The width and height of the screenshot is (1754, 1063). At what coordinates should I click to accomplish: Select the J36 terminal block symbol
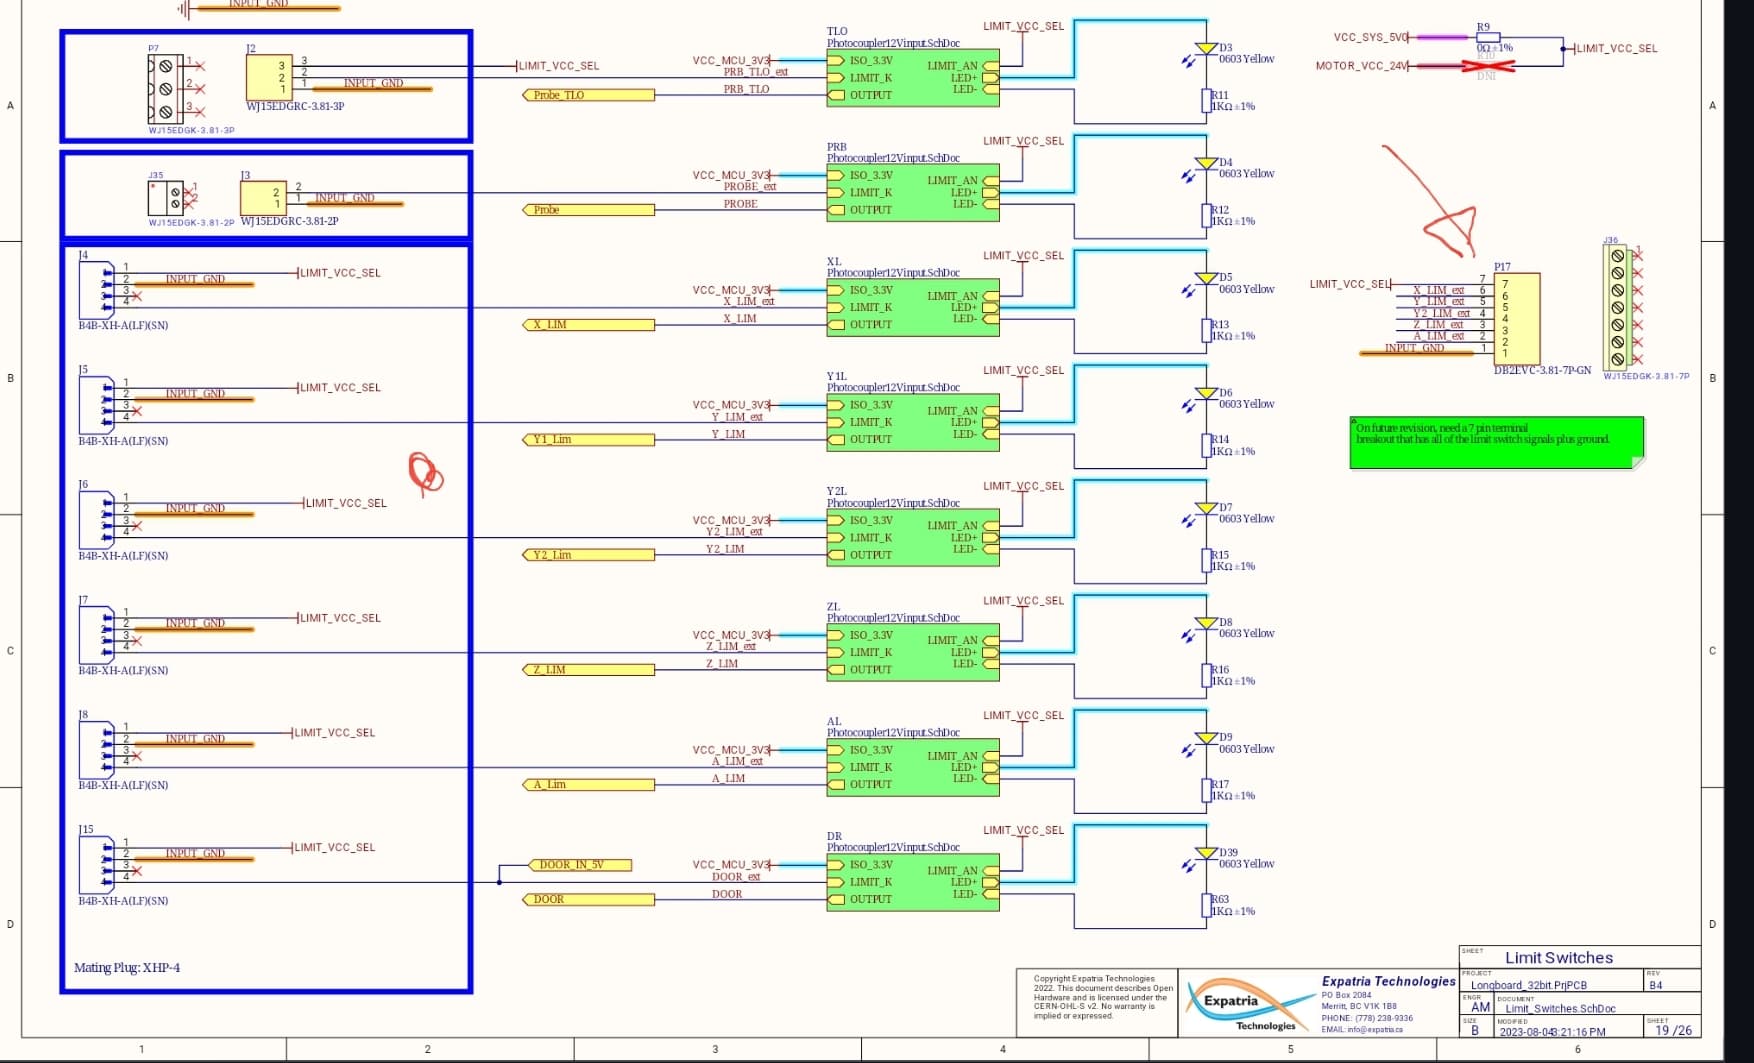[1617, 308]
